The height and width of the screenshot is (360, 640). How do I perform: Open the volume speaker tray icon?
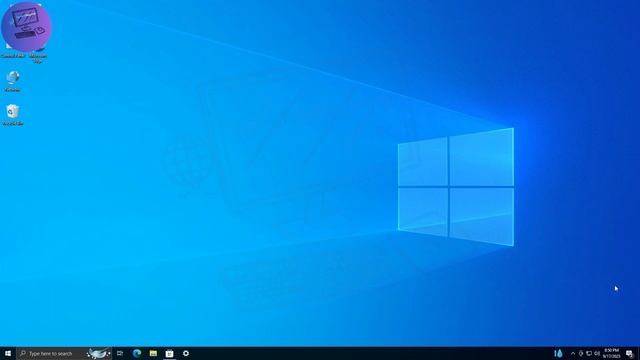[x=597, y=353]
